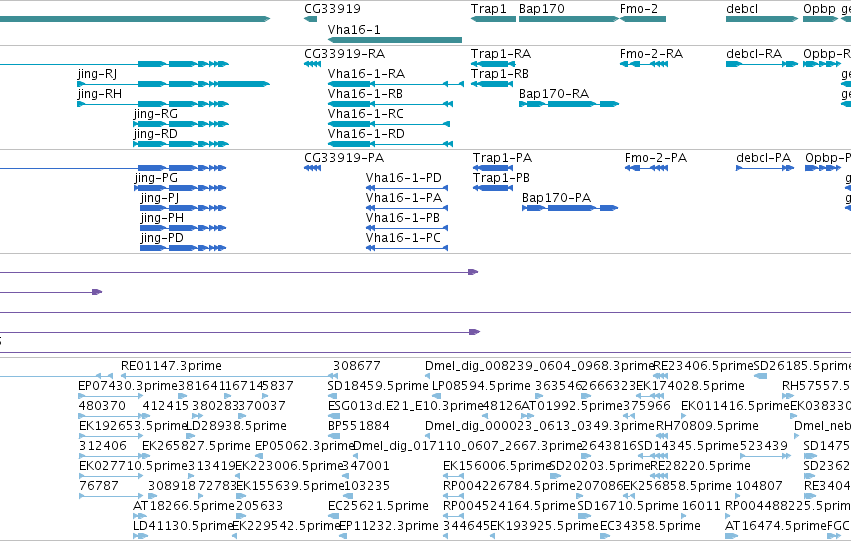Click protein label jing-PJ
851x541 pixels.
point(160,198)
